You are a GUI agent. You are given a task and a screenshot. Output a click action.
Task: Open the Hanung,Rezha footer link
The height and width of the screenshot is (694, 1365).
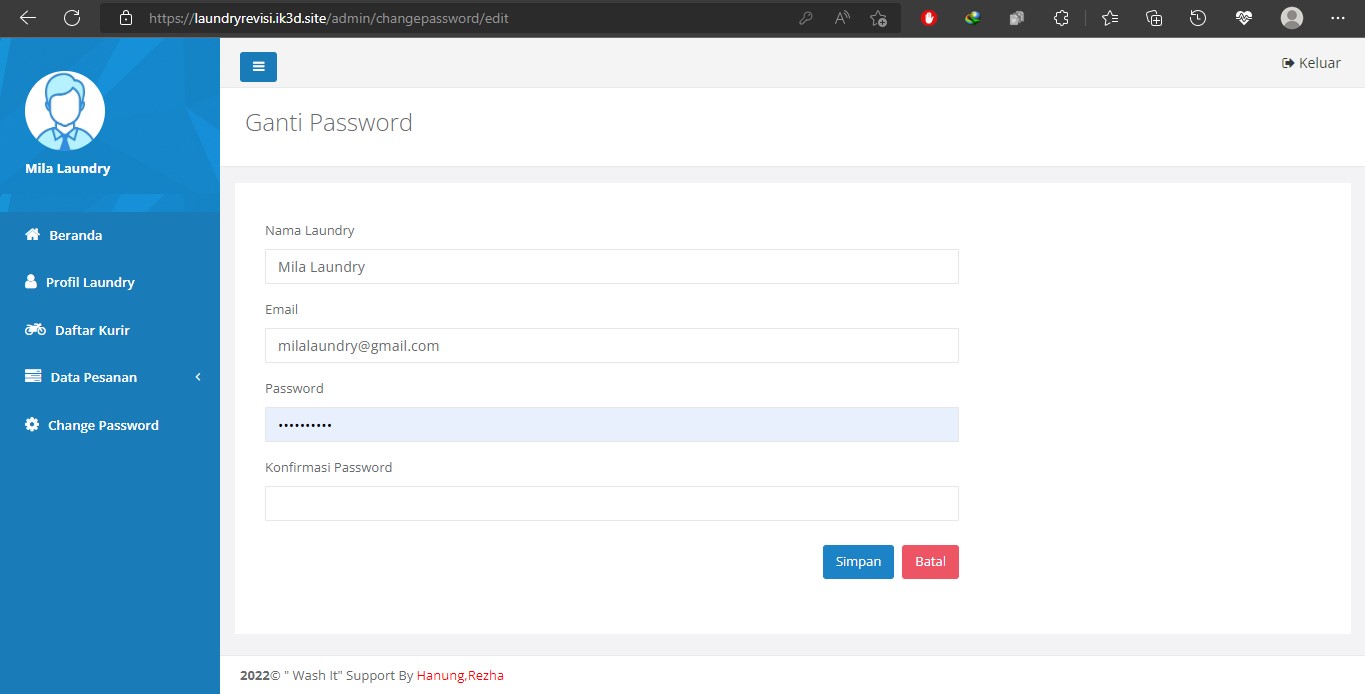click(x=460, y=675)
